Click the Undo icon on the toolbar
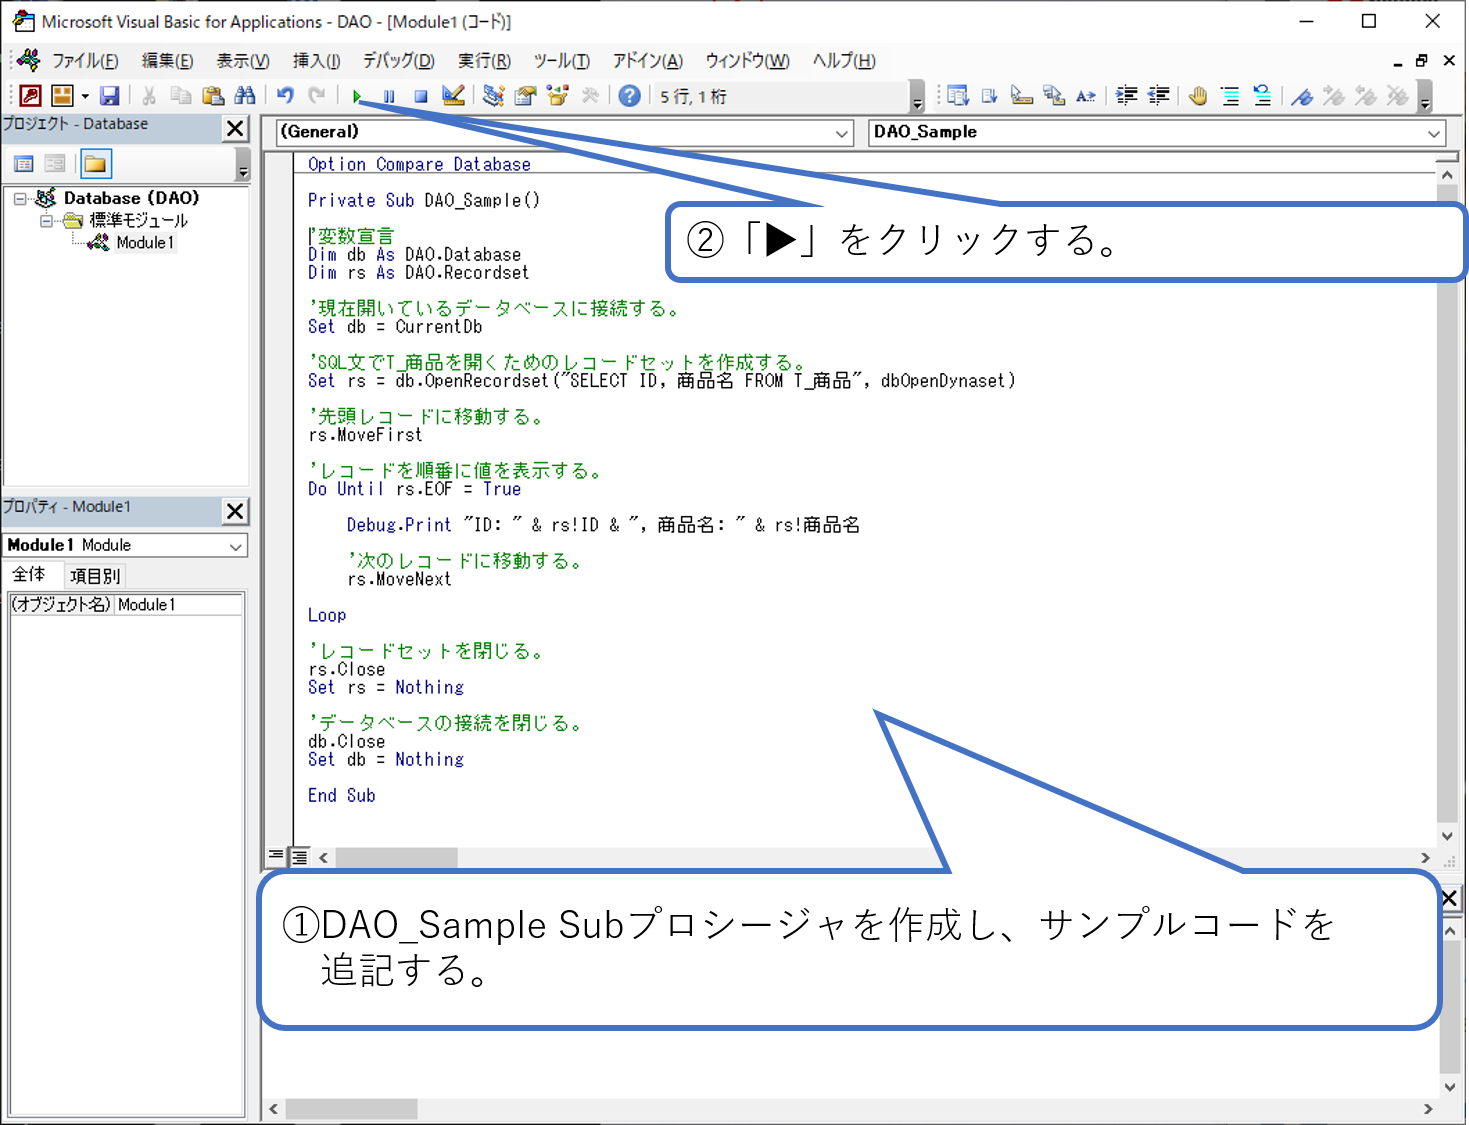This screenshot has height=1125, width=1469. (x=286, y=95)
